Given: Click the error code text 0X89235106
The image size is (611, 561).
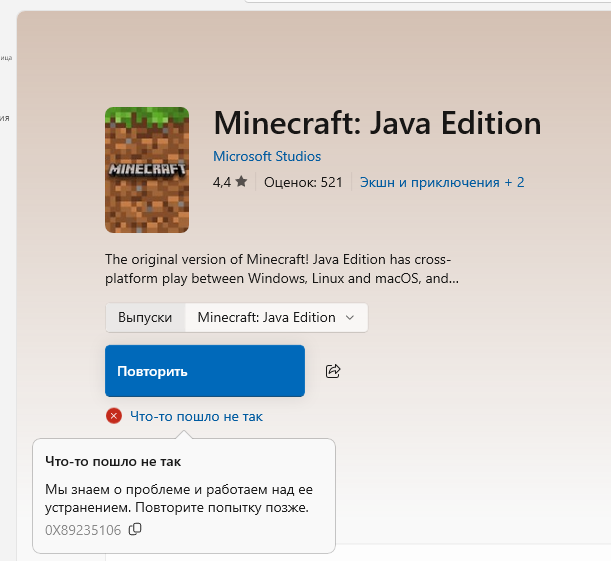Looking at the screenshot, I should [x=83, y=530].
